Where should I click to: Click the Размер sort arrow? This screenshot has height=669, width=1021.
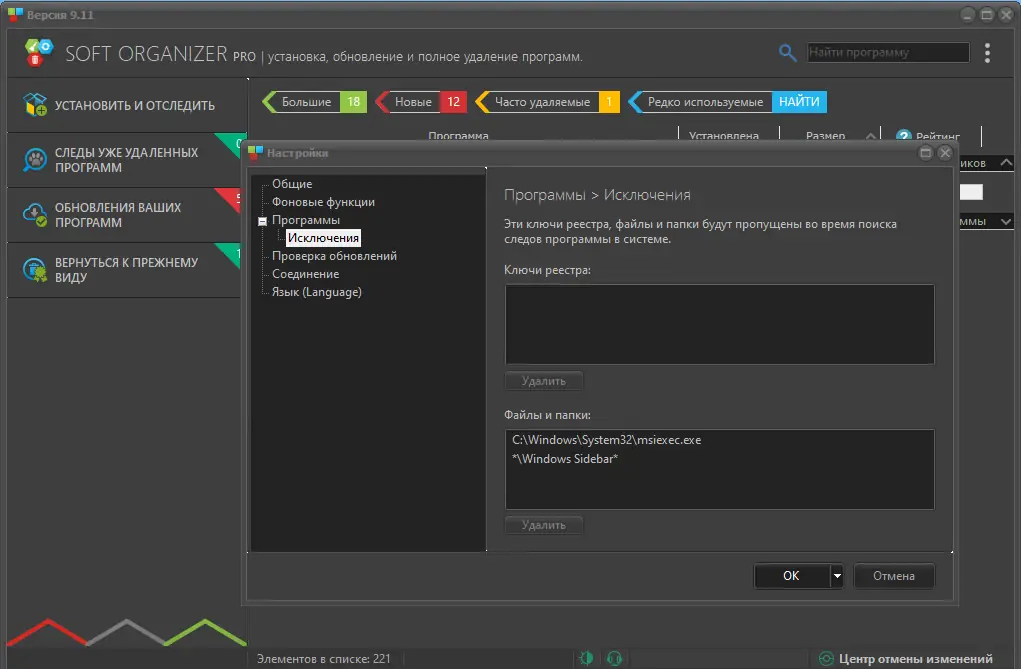point(870,136)
